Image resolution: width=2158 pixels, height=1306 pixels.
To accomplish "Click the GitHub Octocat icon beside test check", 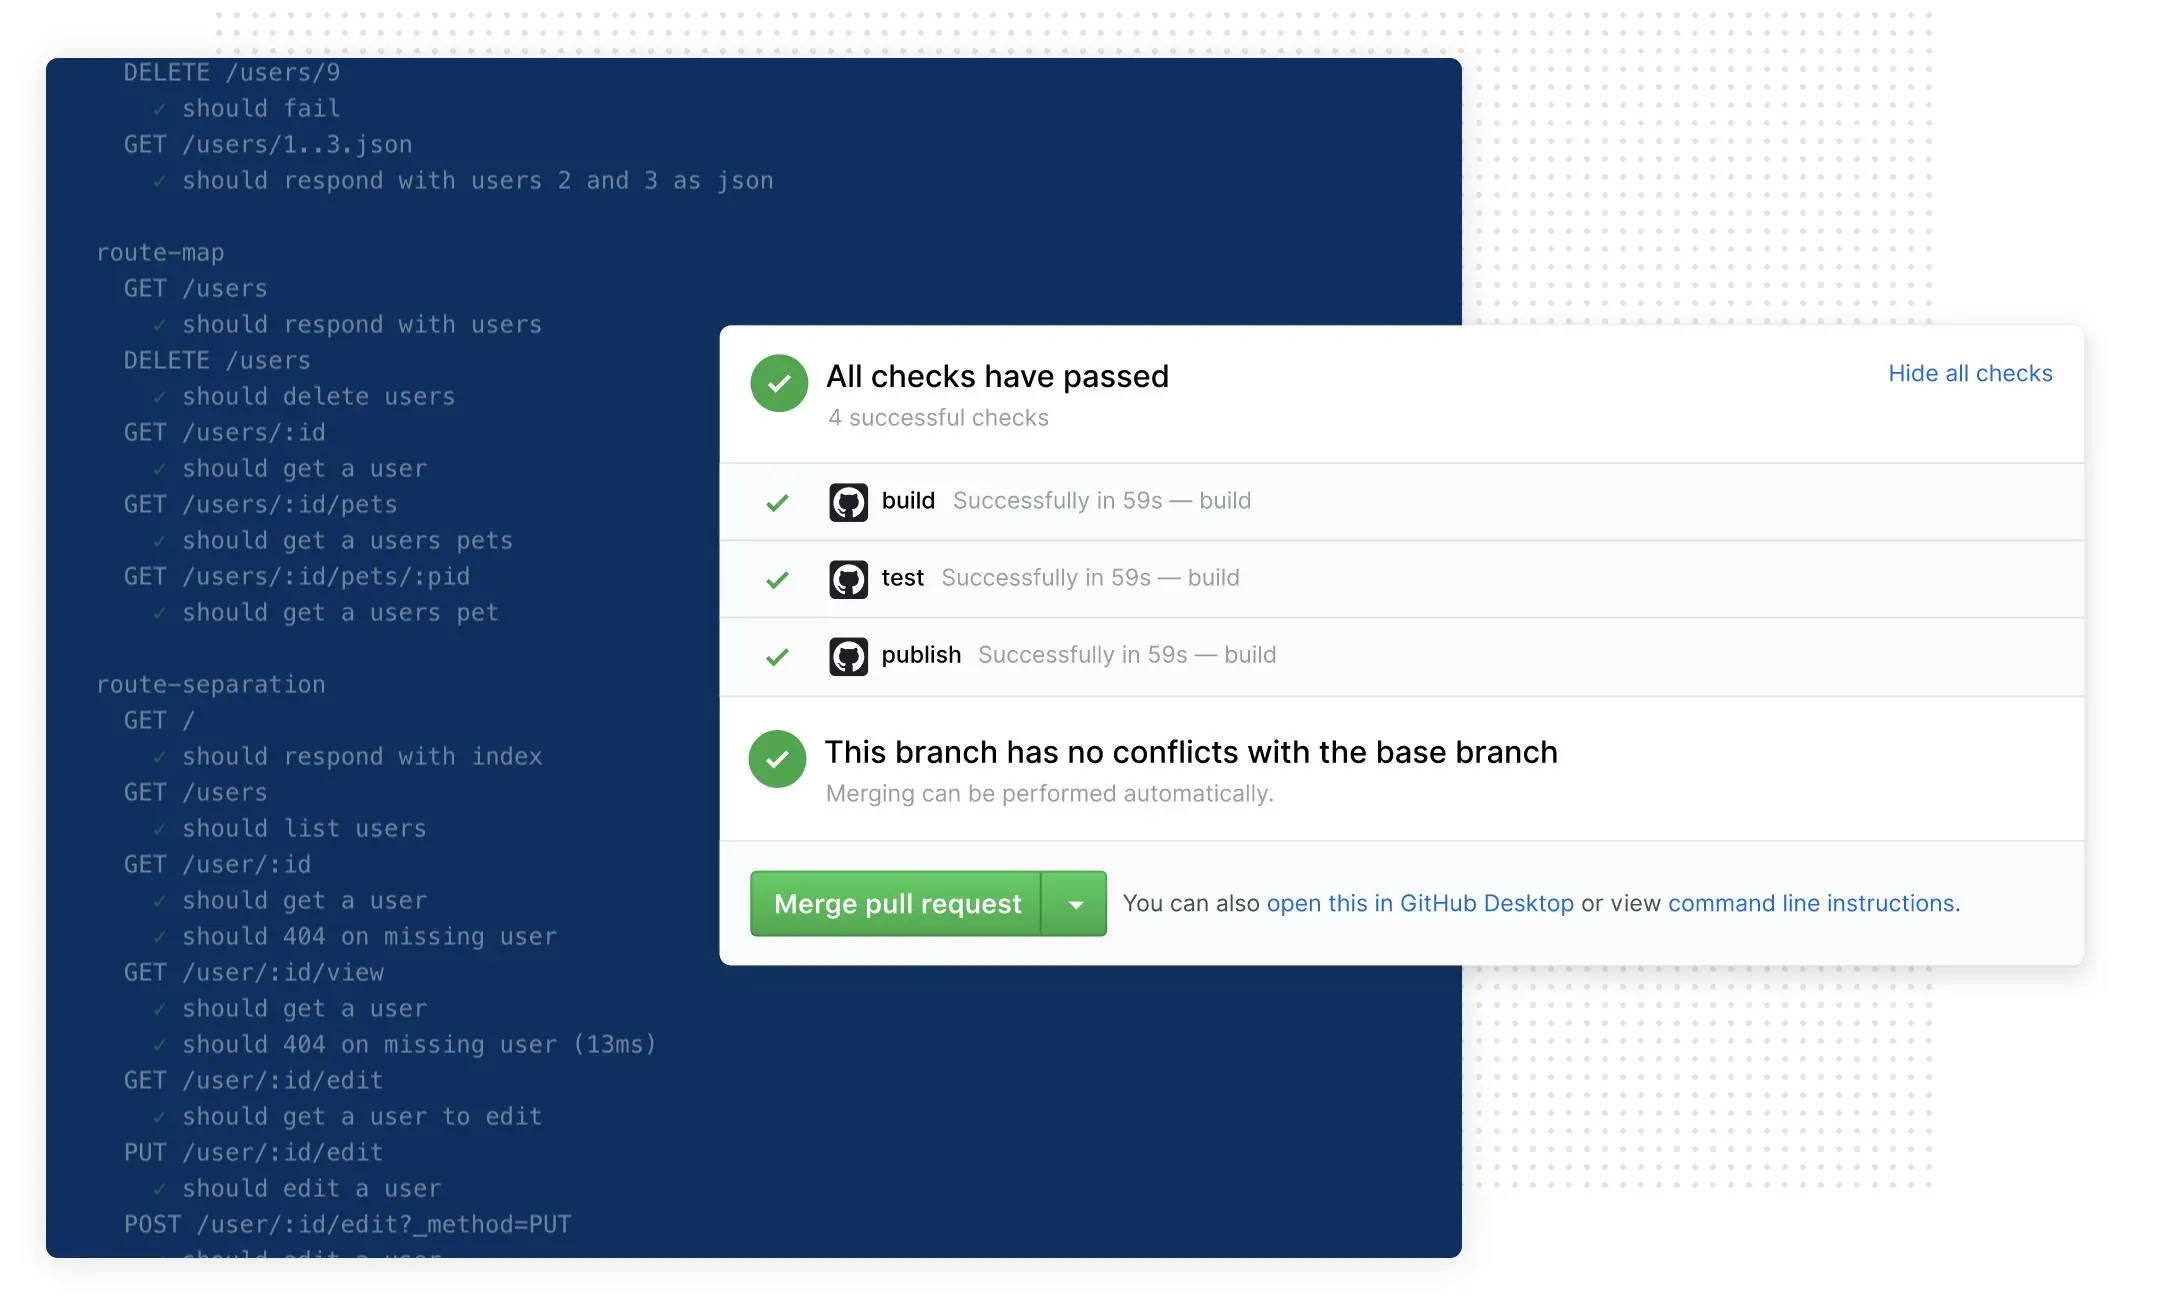I will (x=849, y=577).
